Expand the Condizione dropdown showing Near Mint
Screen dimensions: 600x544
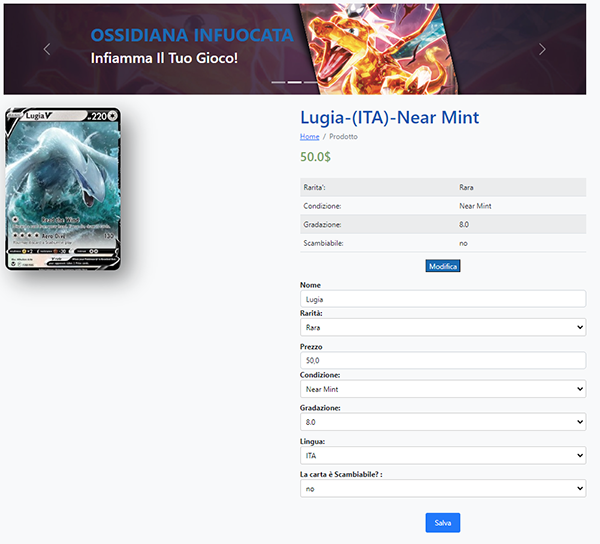click(443, 389)
